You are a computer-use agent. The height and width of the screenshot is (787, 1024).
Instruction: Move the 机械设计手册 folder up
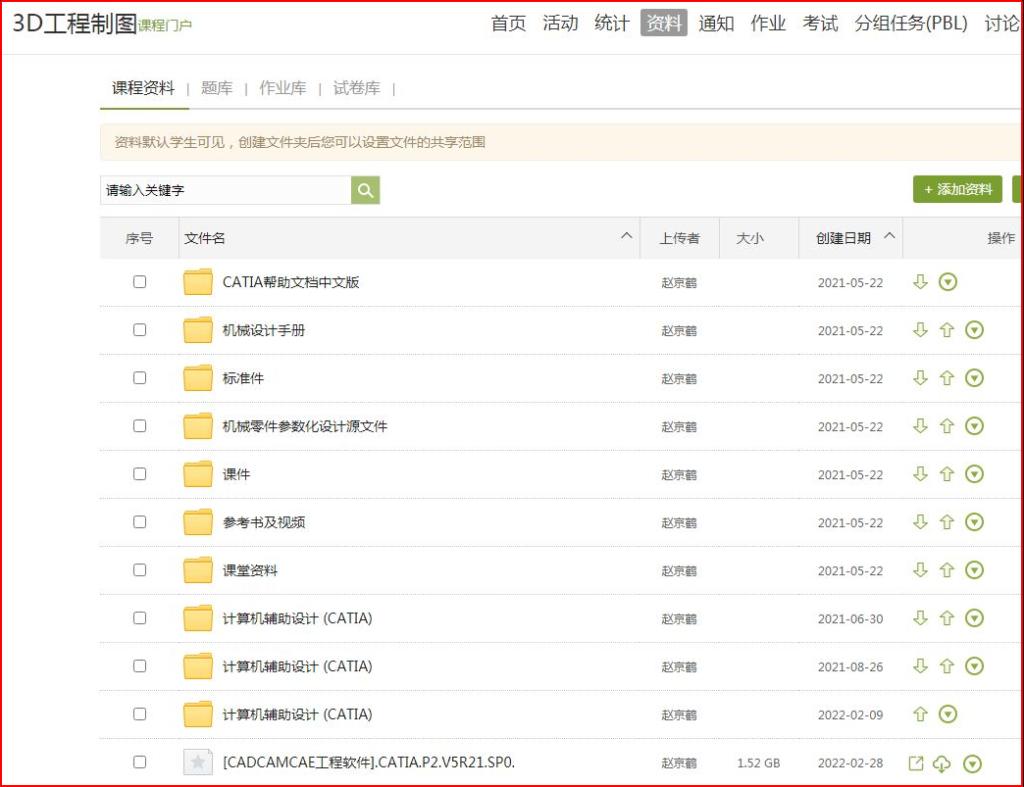(946, 330)
